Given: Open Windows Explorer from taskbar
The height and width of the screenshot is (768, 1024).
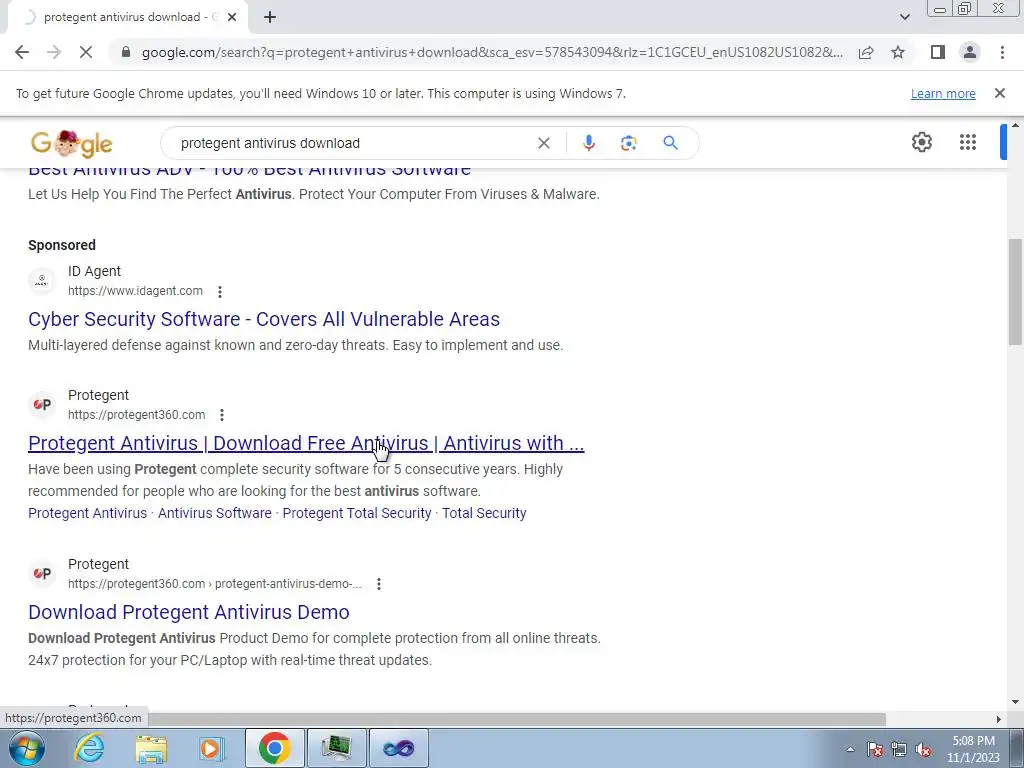Looking at the screenshot, I should pyautogui.click(x=151, y=748).
